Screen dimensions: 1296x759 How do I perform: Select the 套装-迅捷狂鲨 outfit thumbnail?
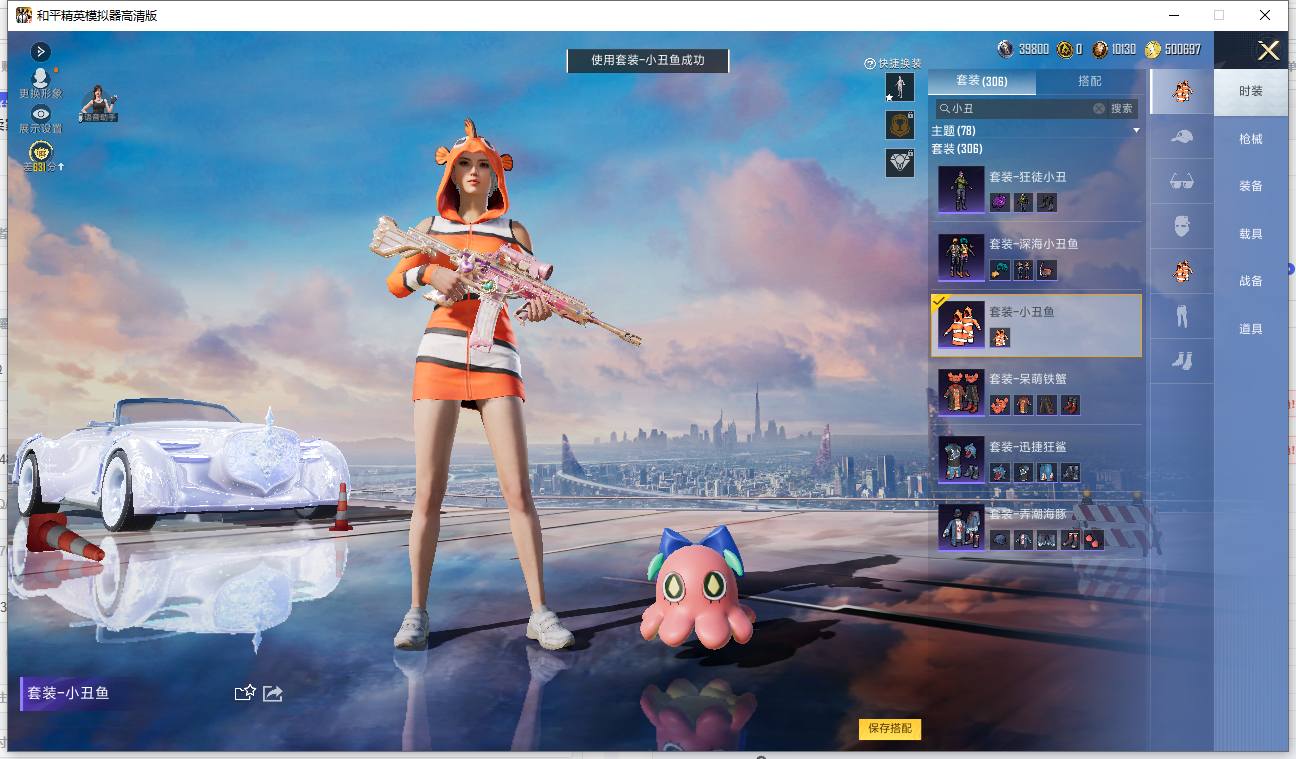[x=962, y=460]
